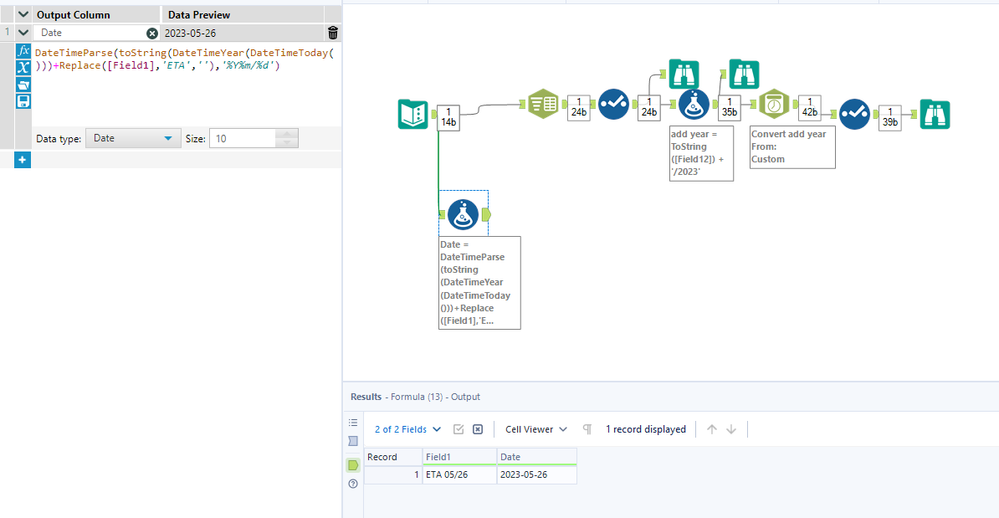Click the Record column header
999x518 pixels.
[393, 457]
